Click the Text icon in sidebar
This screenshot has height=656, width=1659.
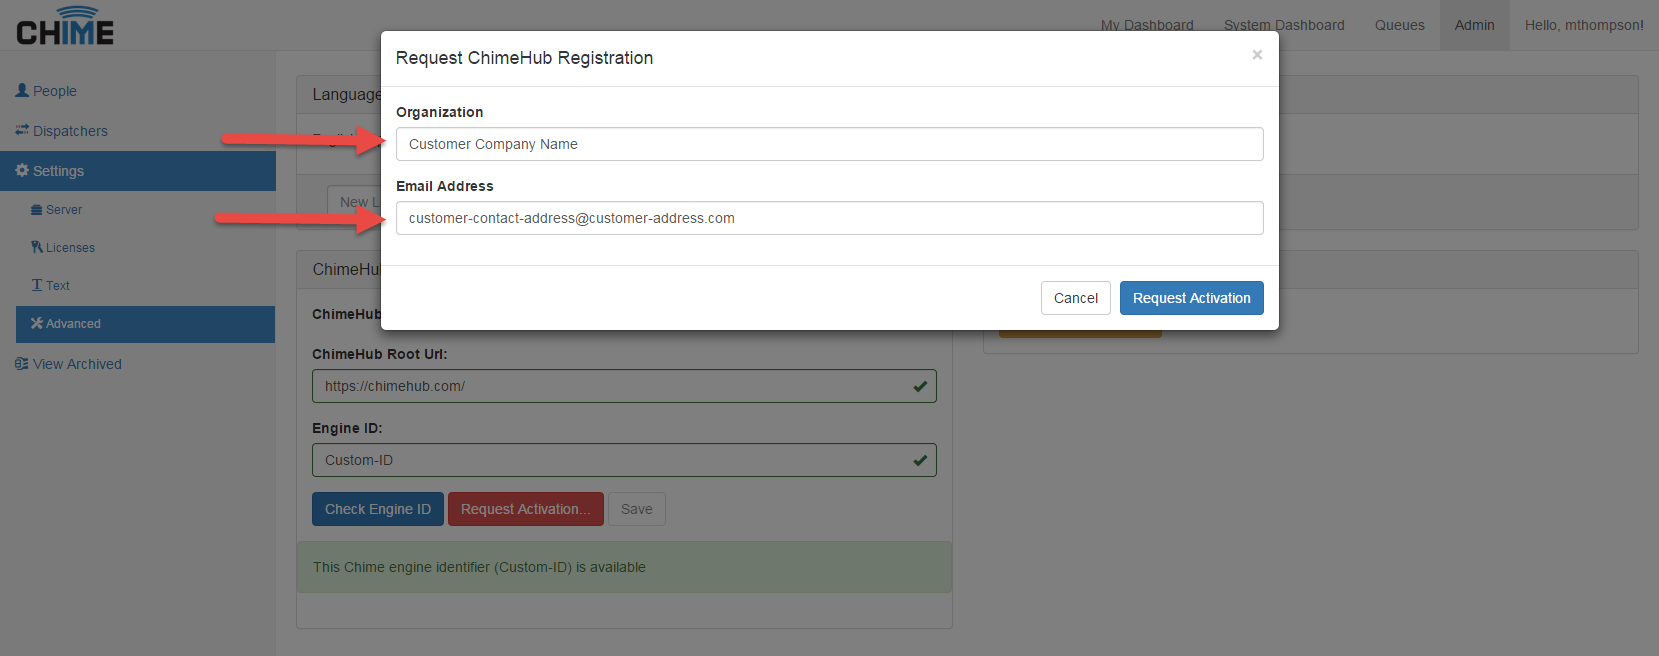[x=37, y=285]
